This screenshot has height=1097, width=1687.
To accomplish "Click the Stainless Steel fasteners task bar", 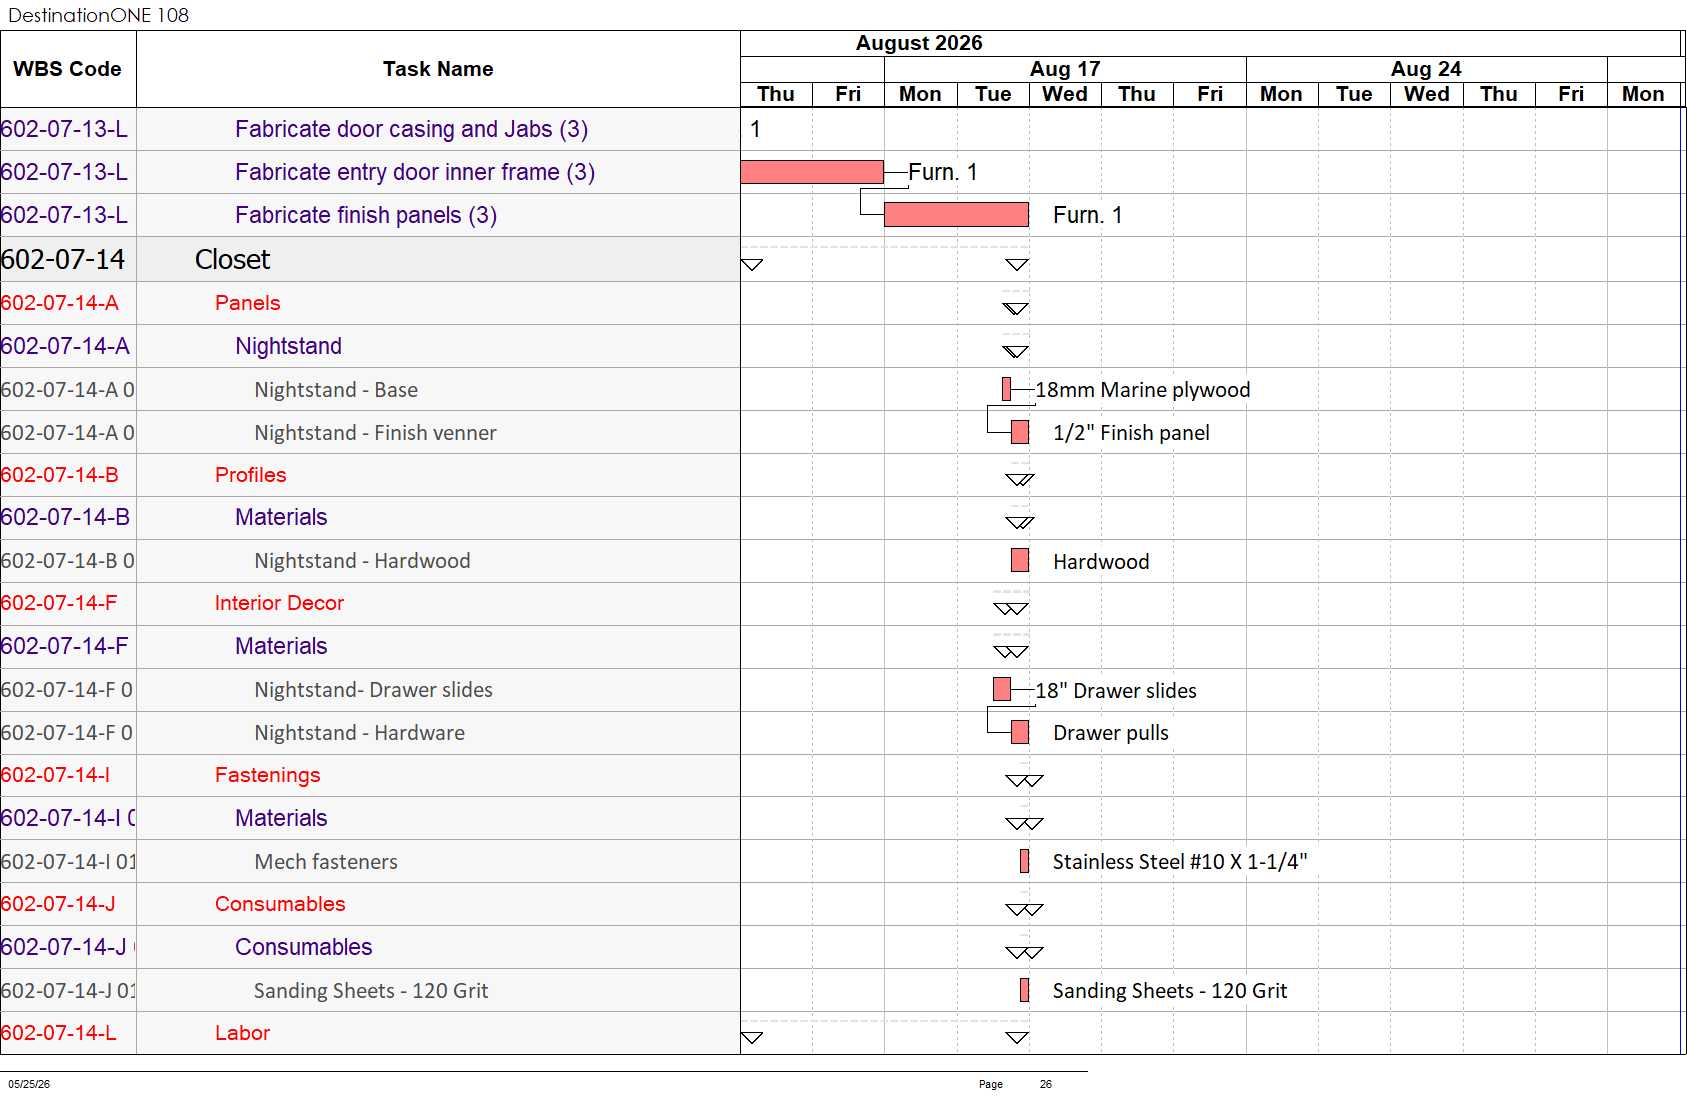I will (x=1024, y=861).
